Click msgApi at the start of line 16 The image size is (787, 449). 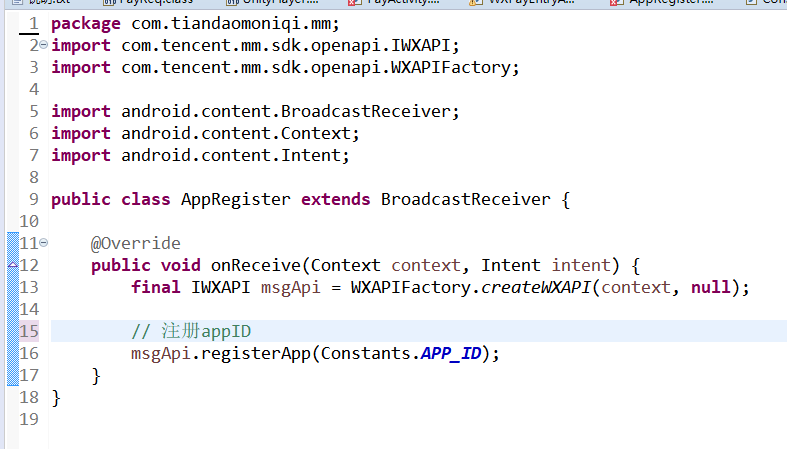(161, 354)
